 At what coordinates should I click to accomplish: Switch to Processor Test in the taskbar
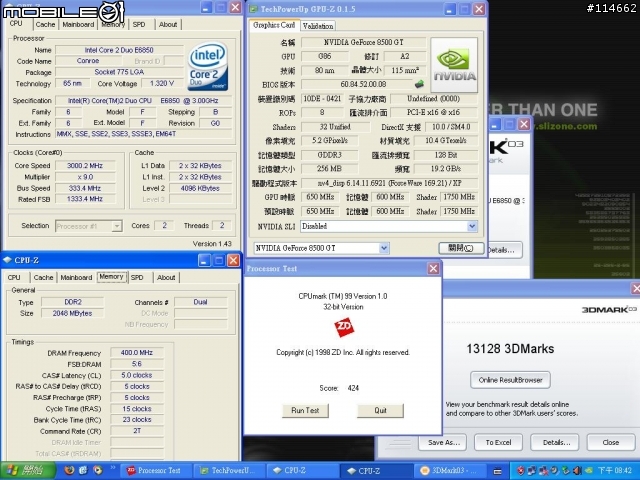point(157,471)
